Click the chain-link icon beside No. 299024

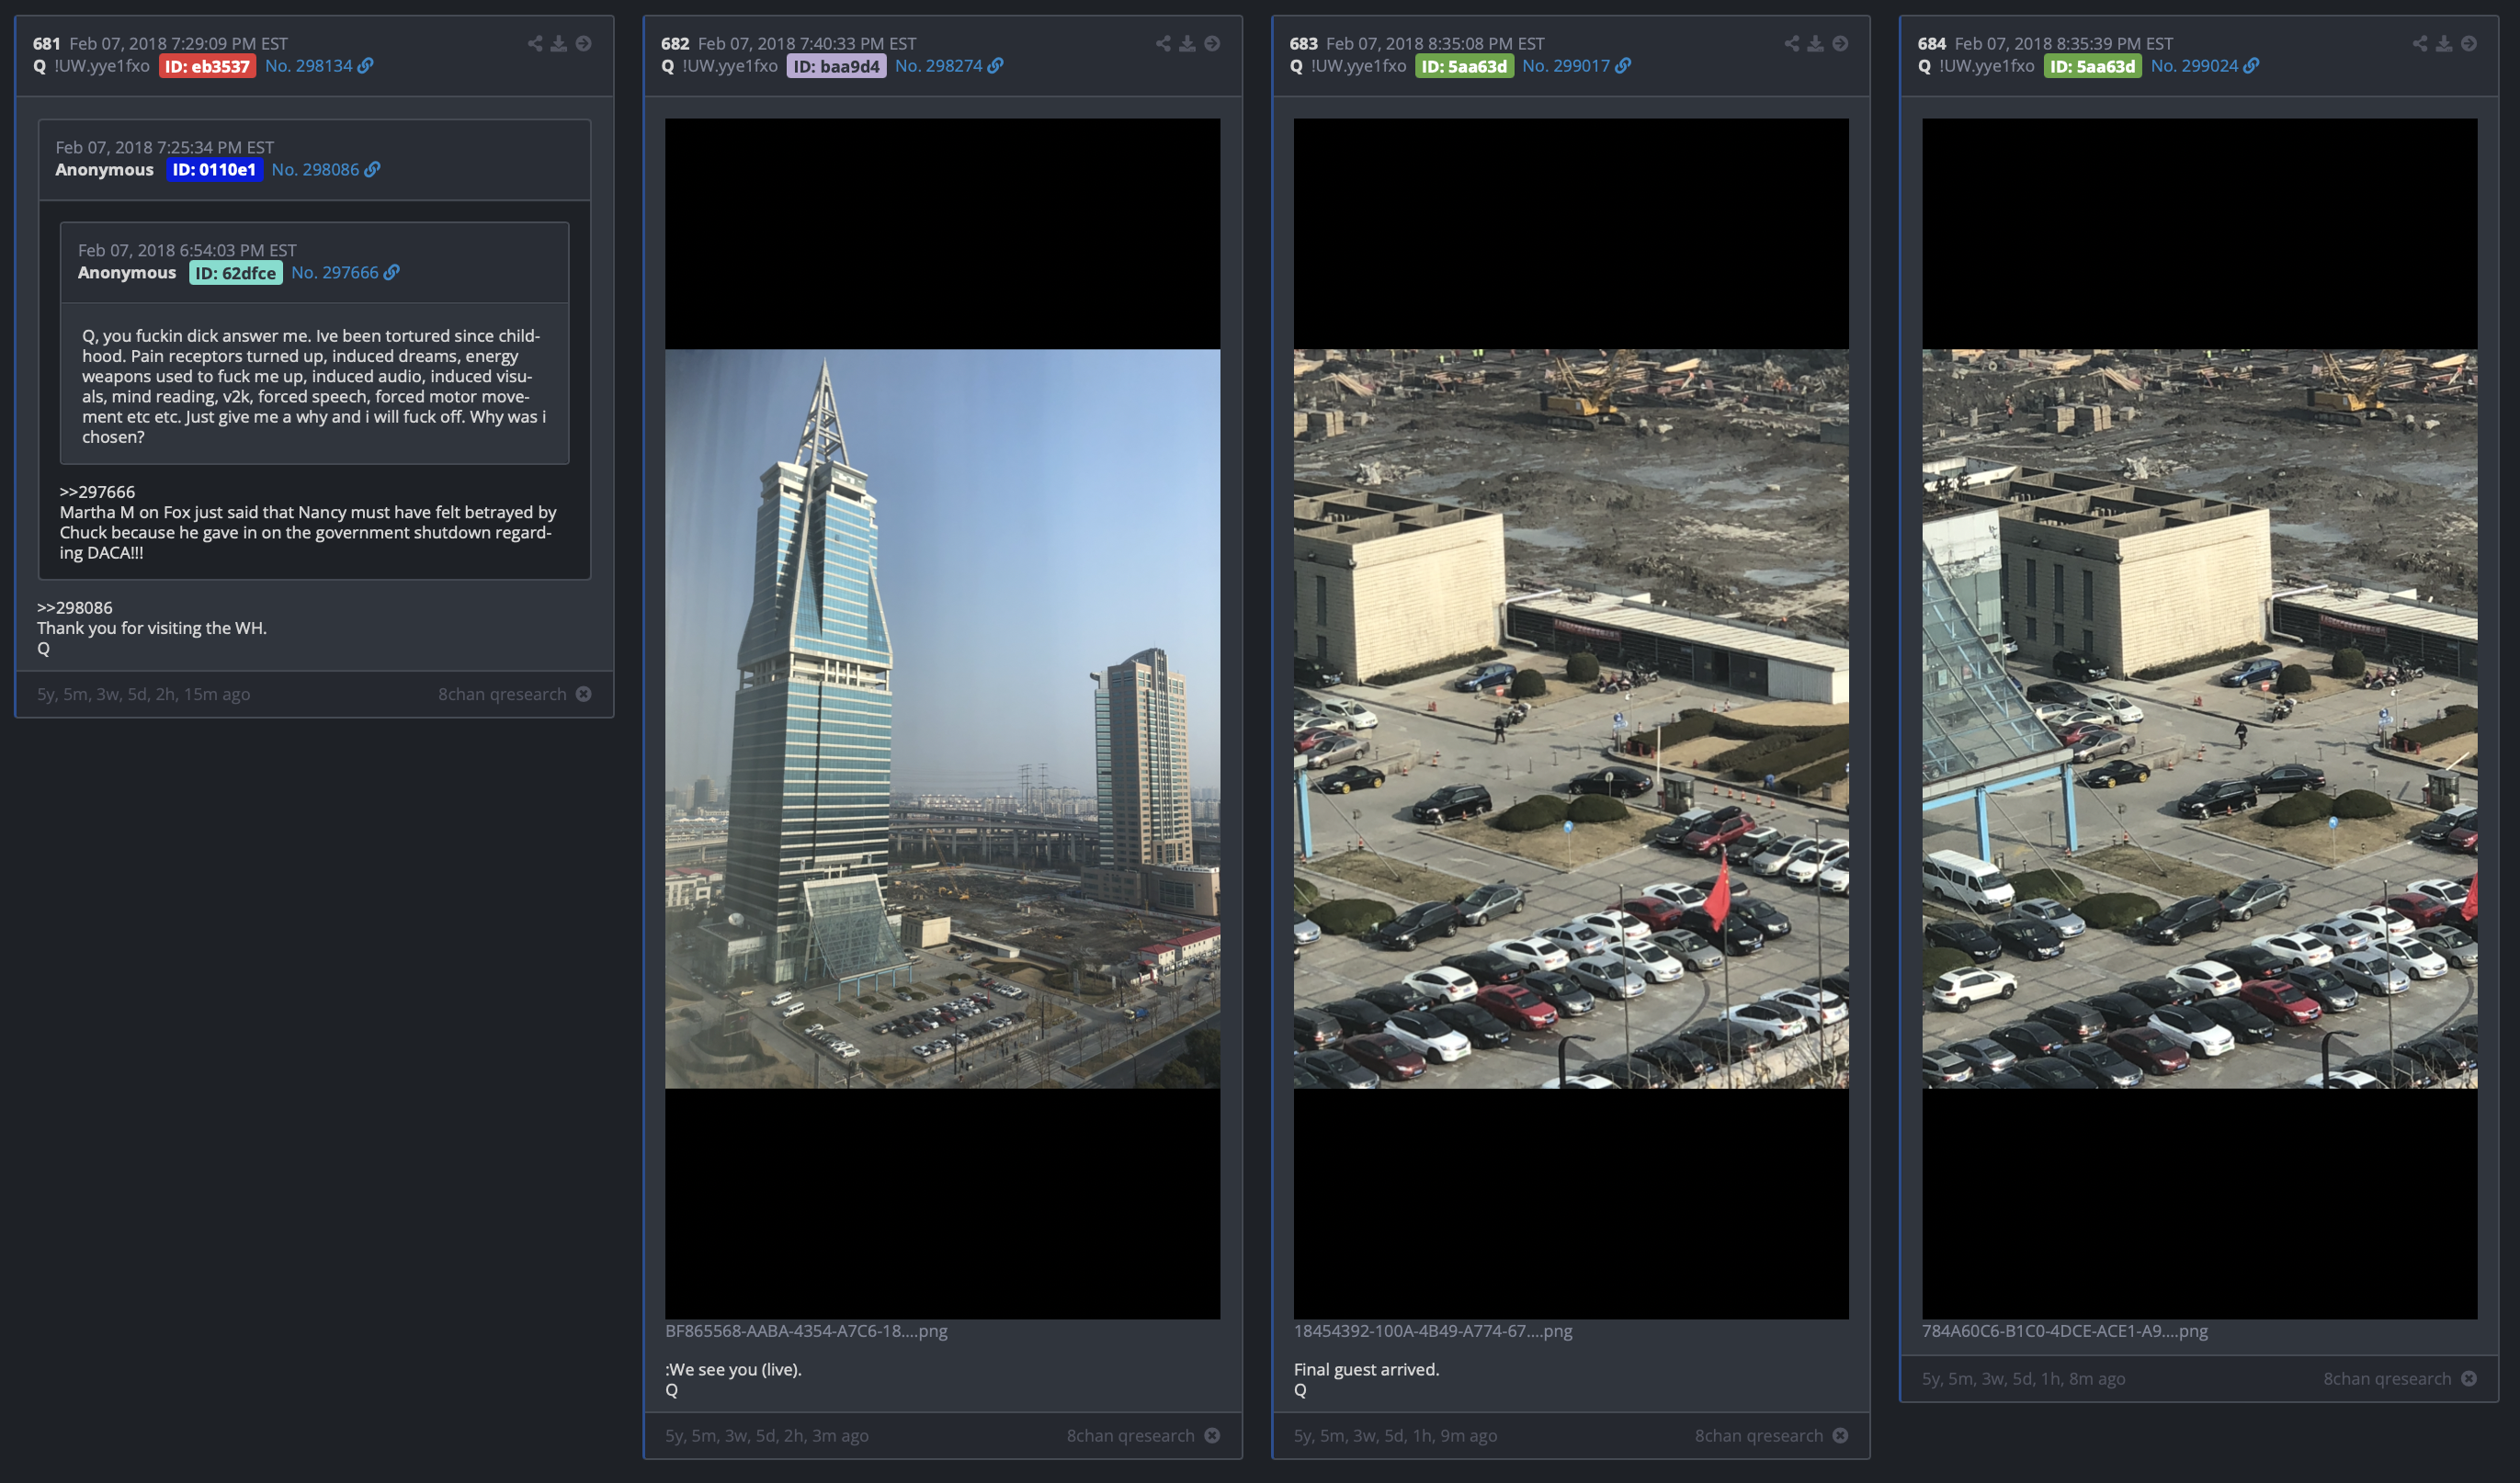click(2251, 65)
